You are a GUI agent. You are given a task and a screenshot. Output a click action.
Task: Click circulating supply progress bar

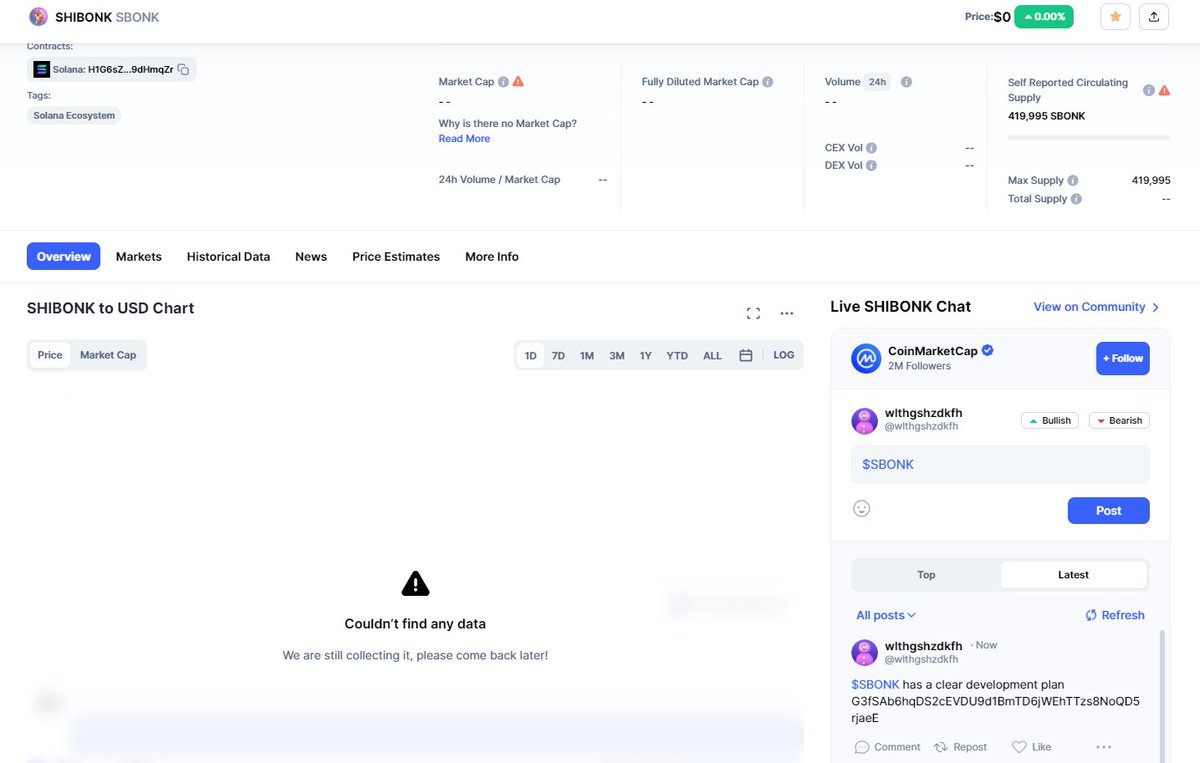(1089, 137)
